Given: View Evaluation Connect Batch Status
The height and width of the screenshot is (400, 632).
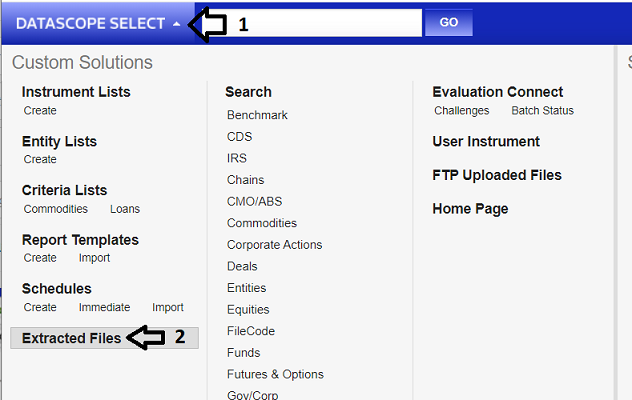Looking at the screenshot, I should 542,111.
